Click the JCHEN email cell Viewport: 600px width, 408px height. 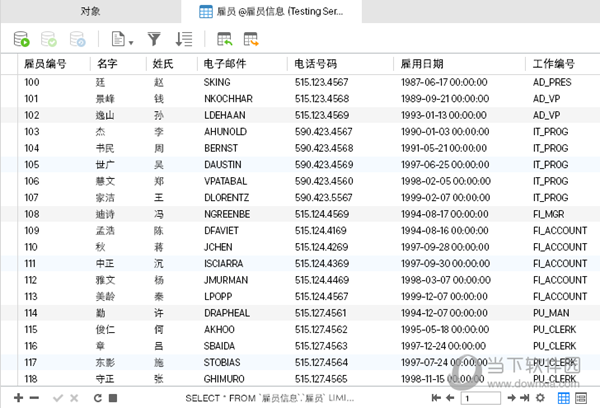pos(218,247)
